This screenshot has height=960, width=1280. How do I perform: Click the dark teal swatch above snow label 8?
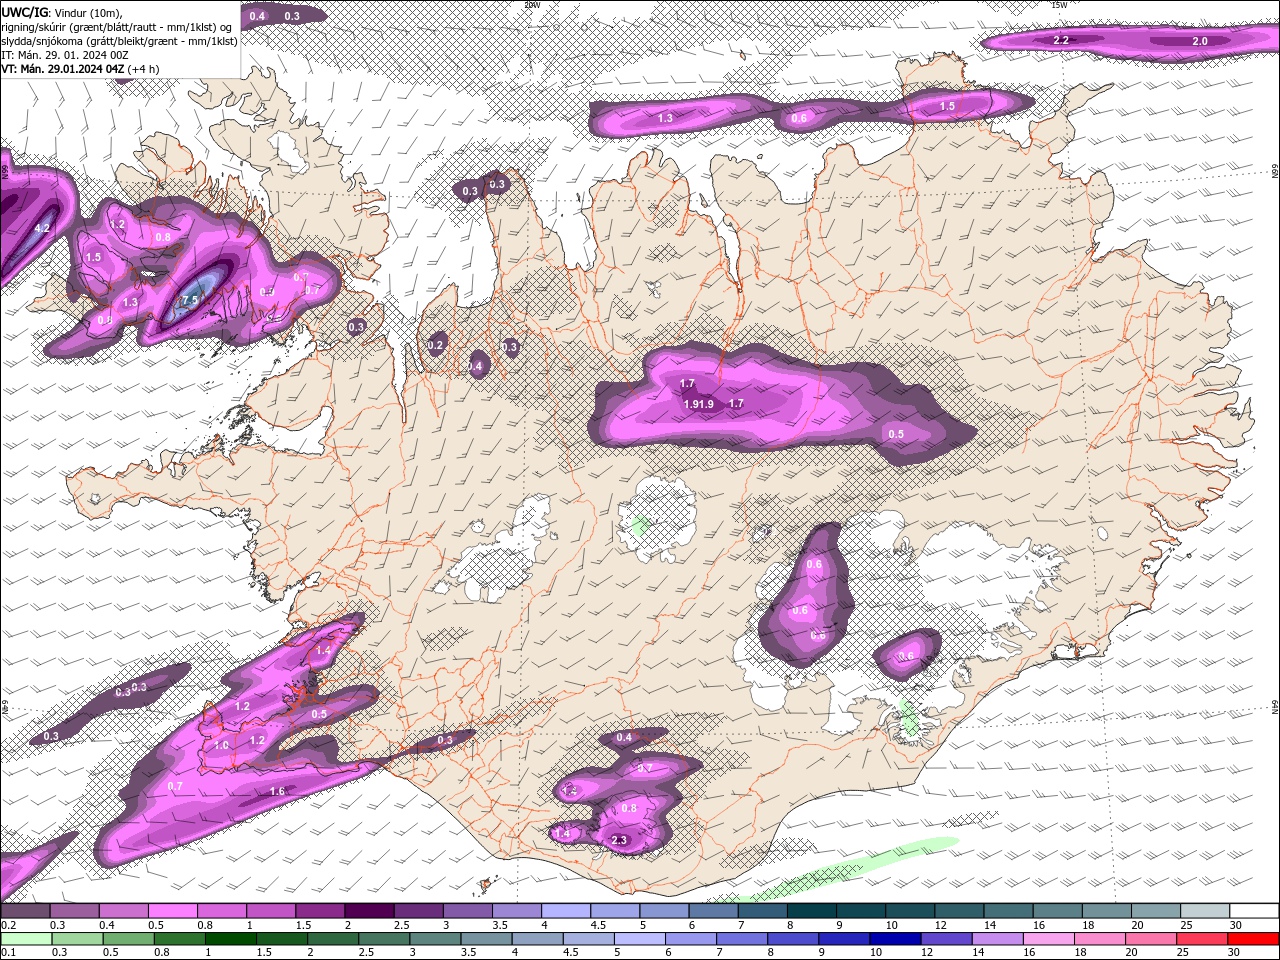pyautogui.click(x=811, y=911)
